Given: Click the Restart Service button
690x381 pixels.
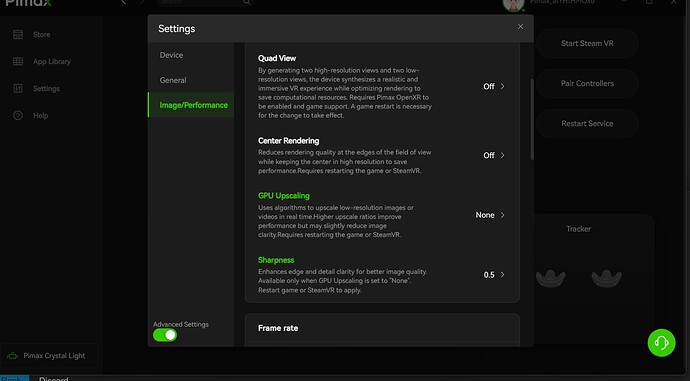Looking at the screenshot, I should pos(587,124).
